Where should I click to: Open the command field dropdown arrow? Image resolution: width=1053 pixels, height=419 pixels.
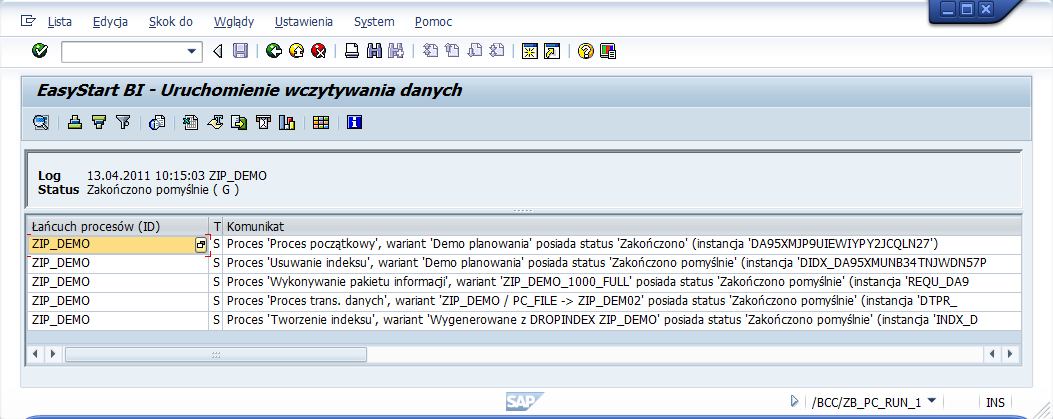(191, 51)
